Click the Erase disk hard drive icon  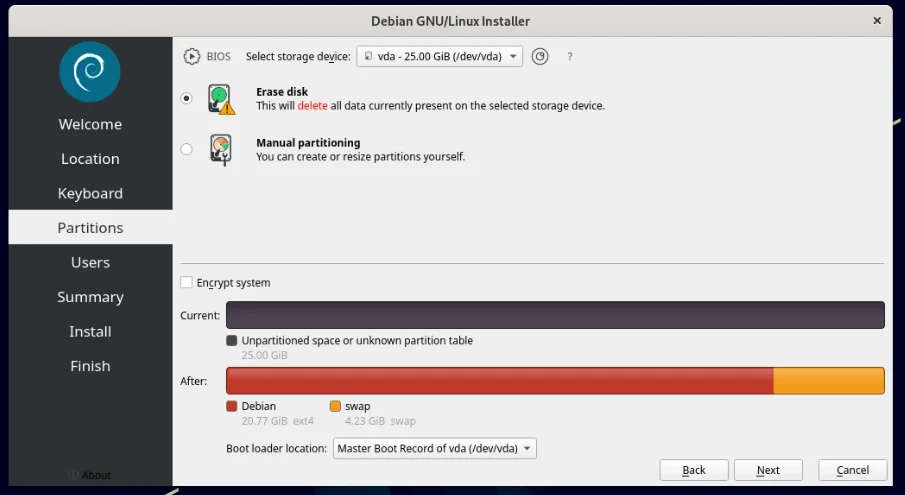coord(221,99)
